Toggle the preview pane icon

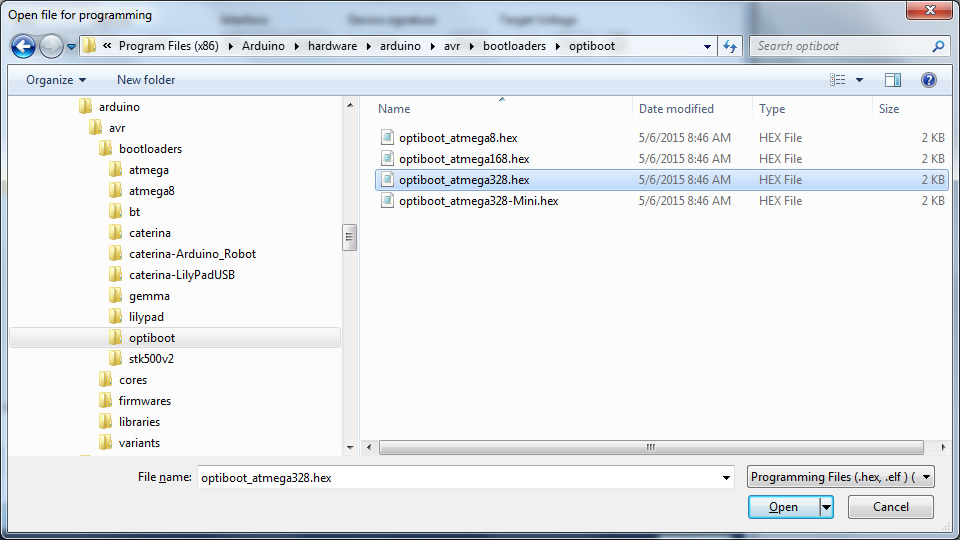click(x=893, y=80)
